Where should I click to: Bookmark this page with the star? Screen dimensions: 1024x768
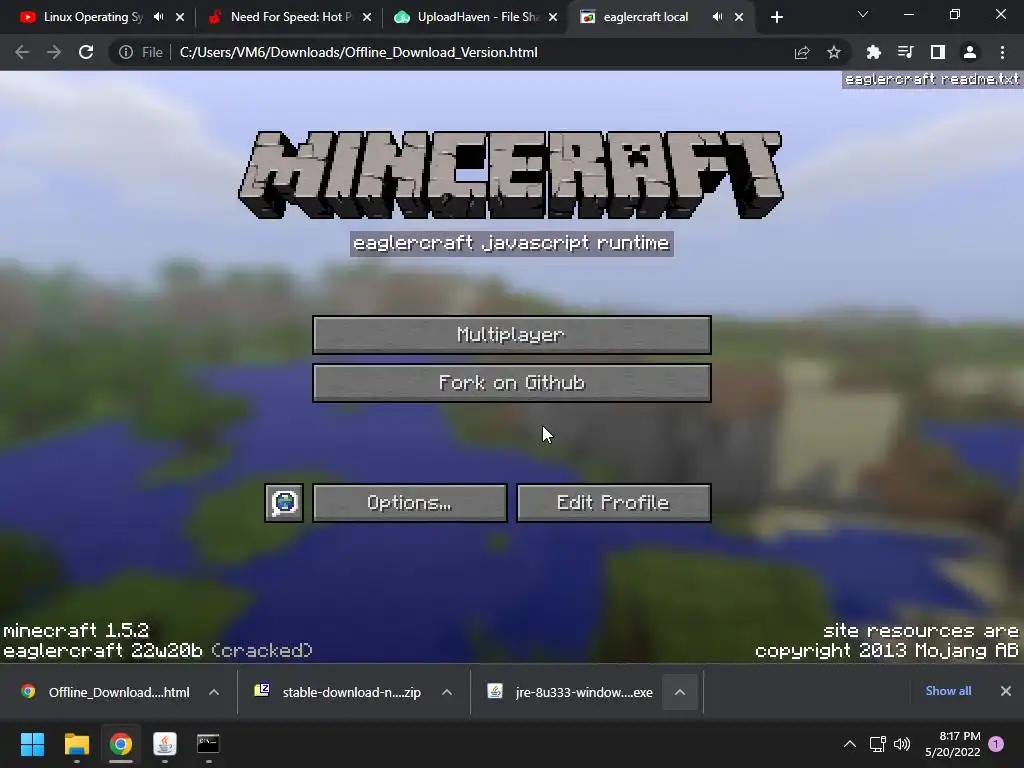[834, 52]
